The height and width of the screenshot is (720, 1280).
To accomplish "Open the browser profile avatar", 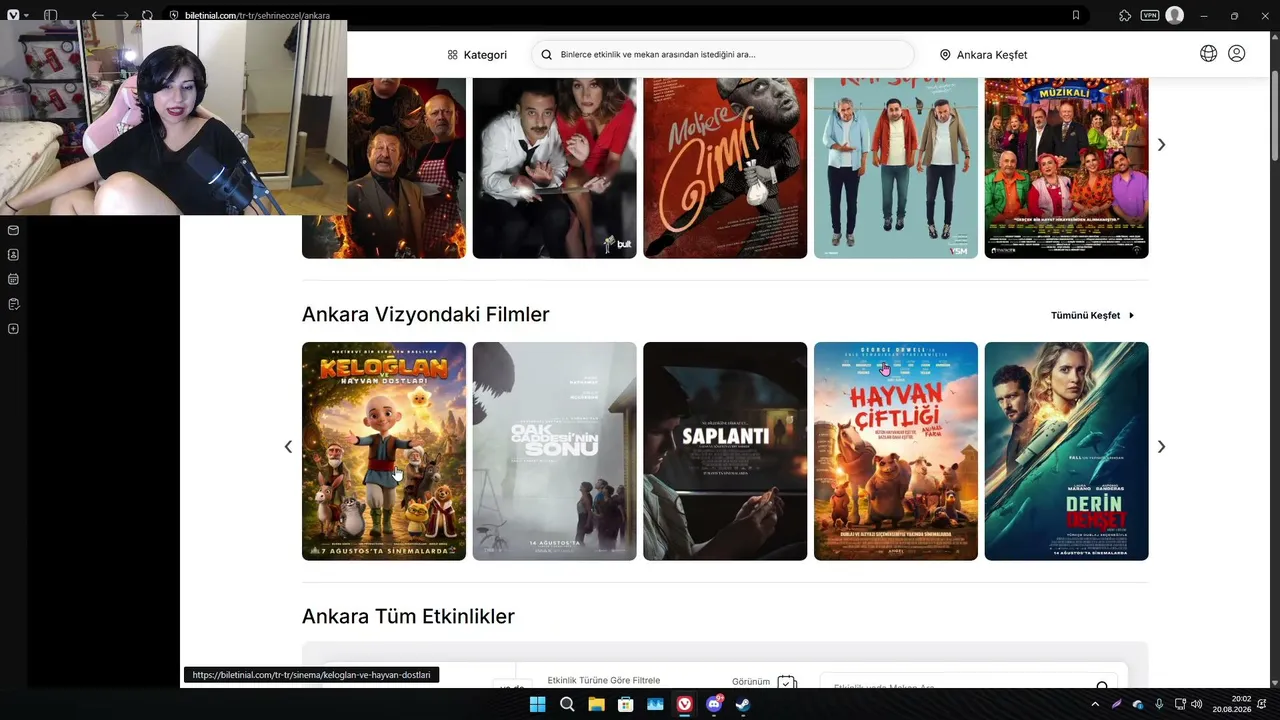I will [x=1175, y=15].
